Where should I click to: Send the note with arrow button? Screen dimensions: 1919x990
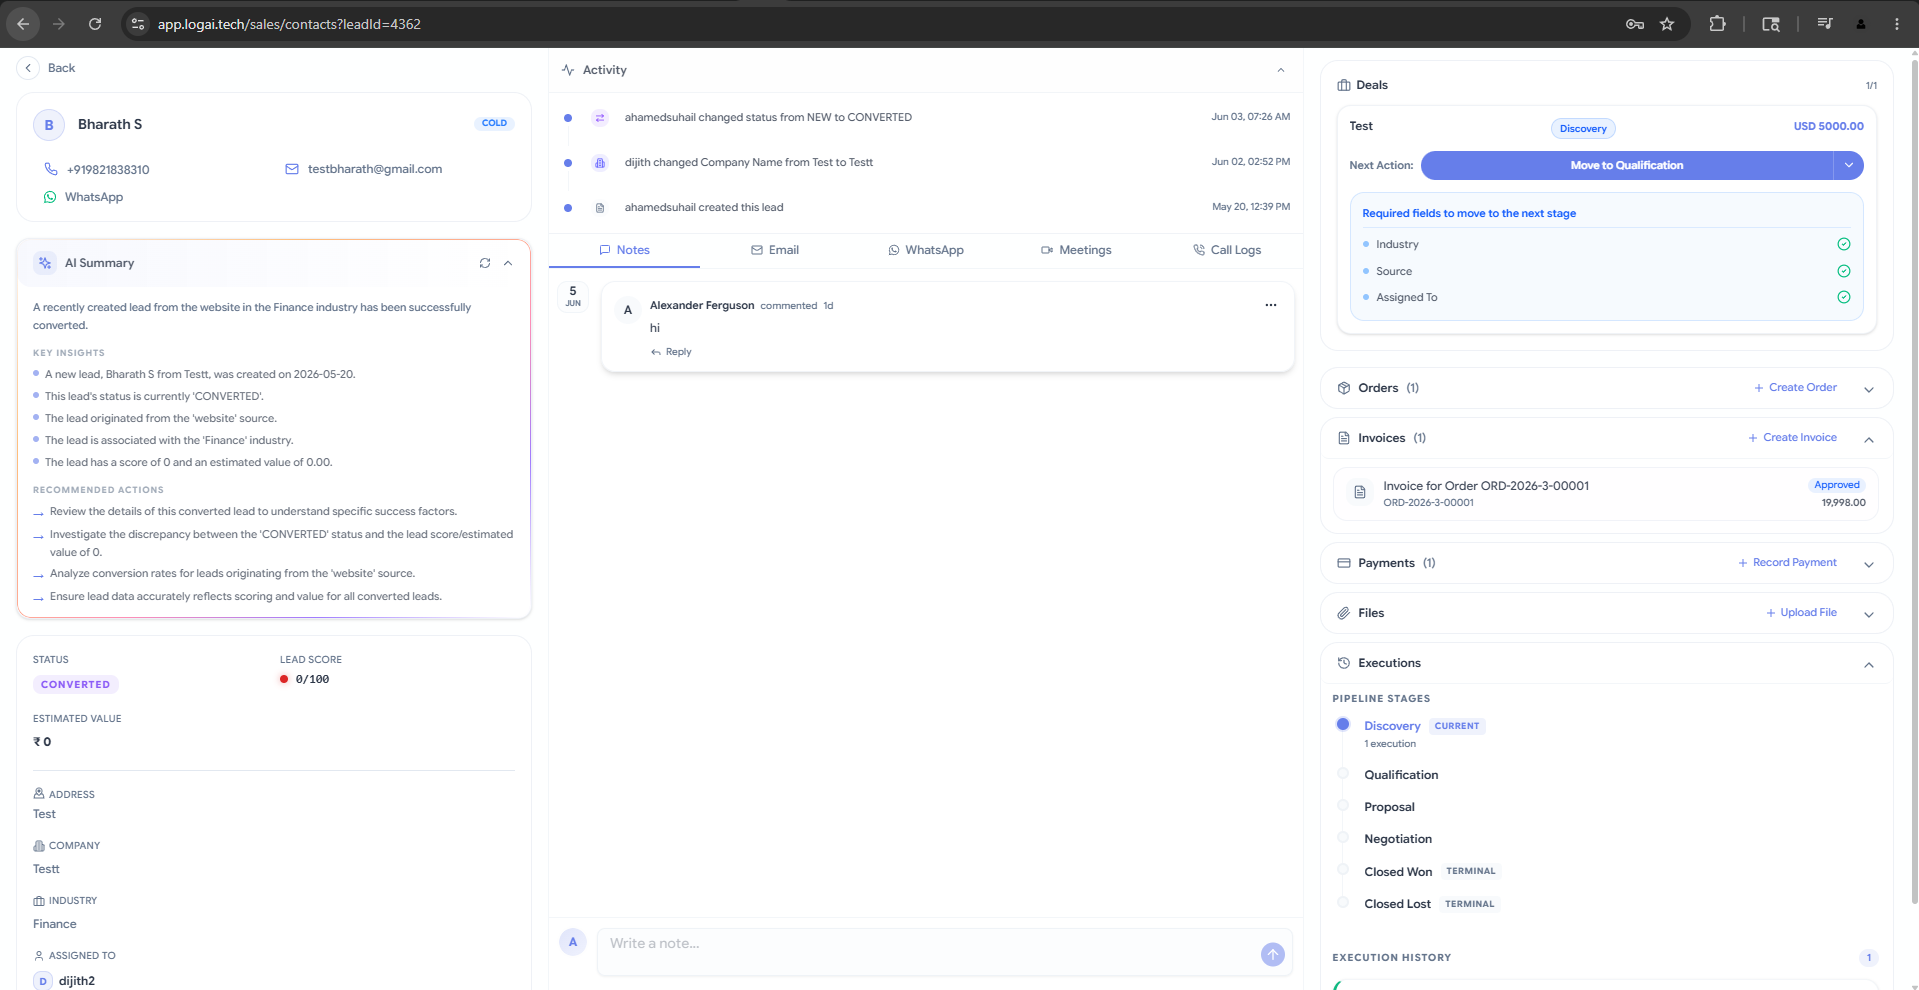1273,955
